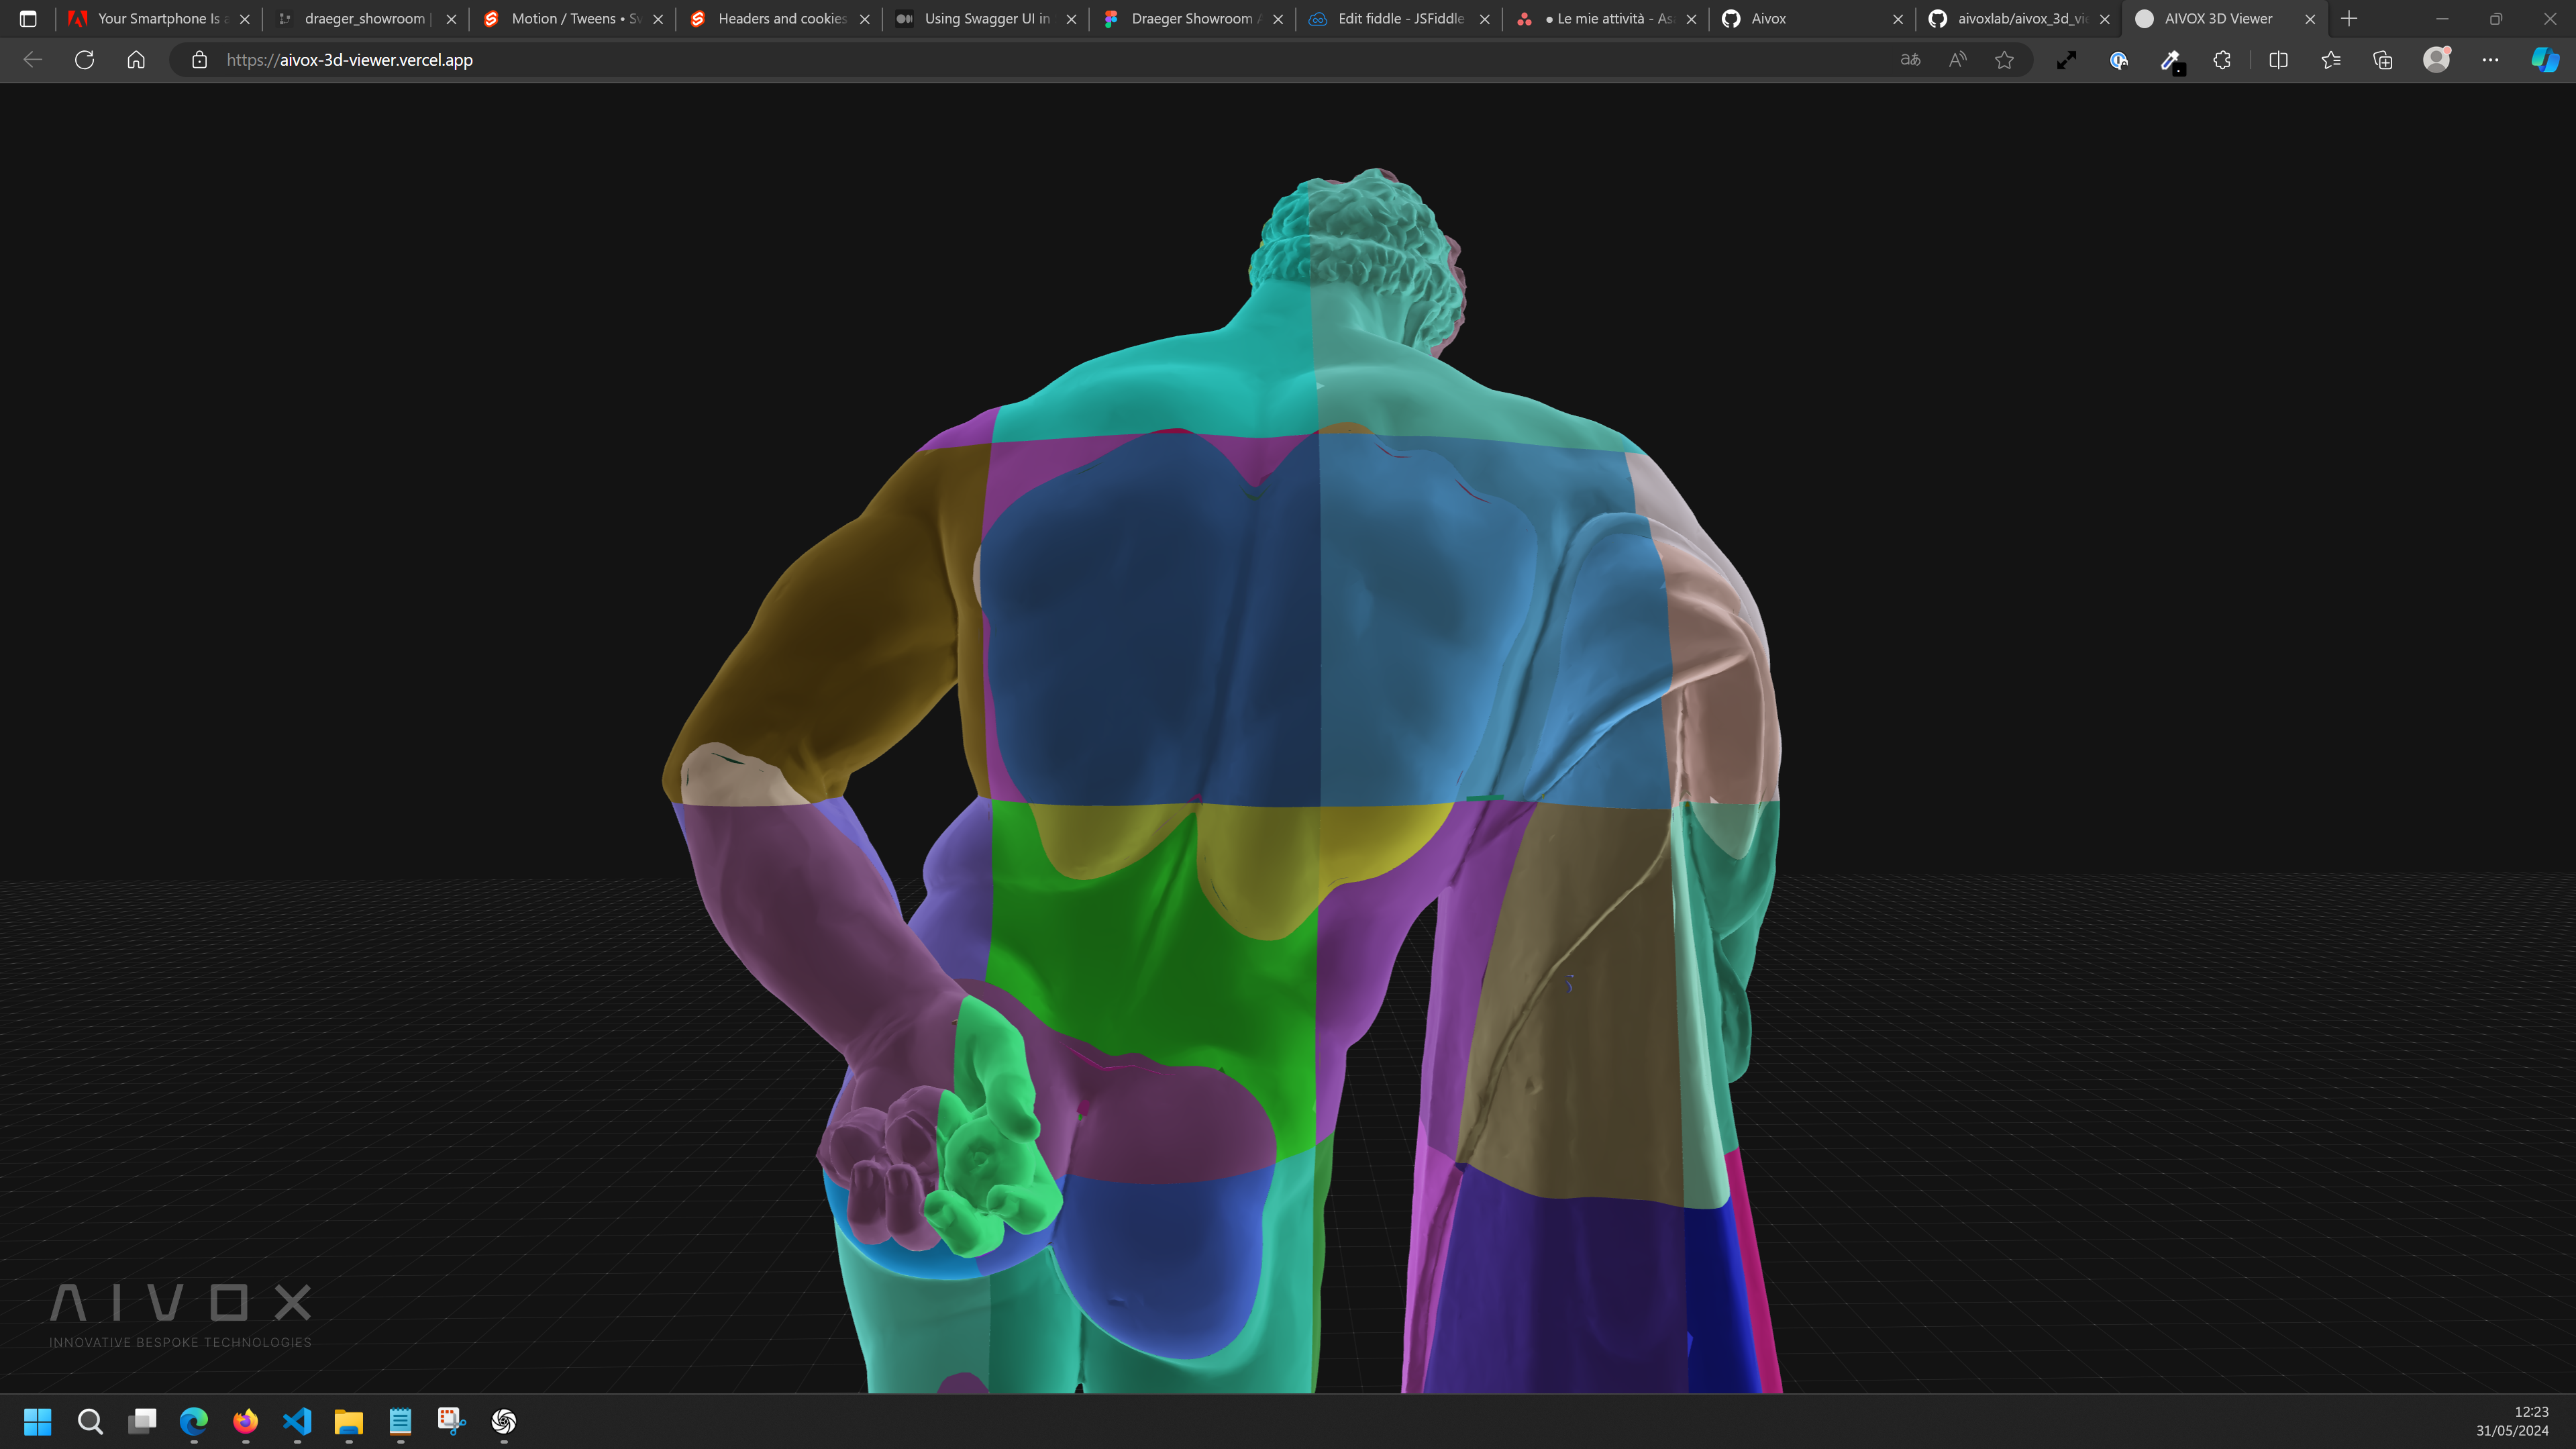The height and width of the screenshot is (1449, 2576).
Task: Open the 1Password extension icon
Action: (2118, 60)
